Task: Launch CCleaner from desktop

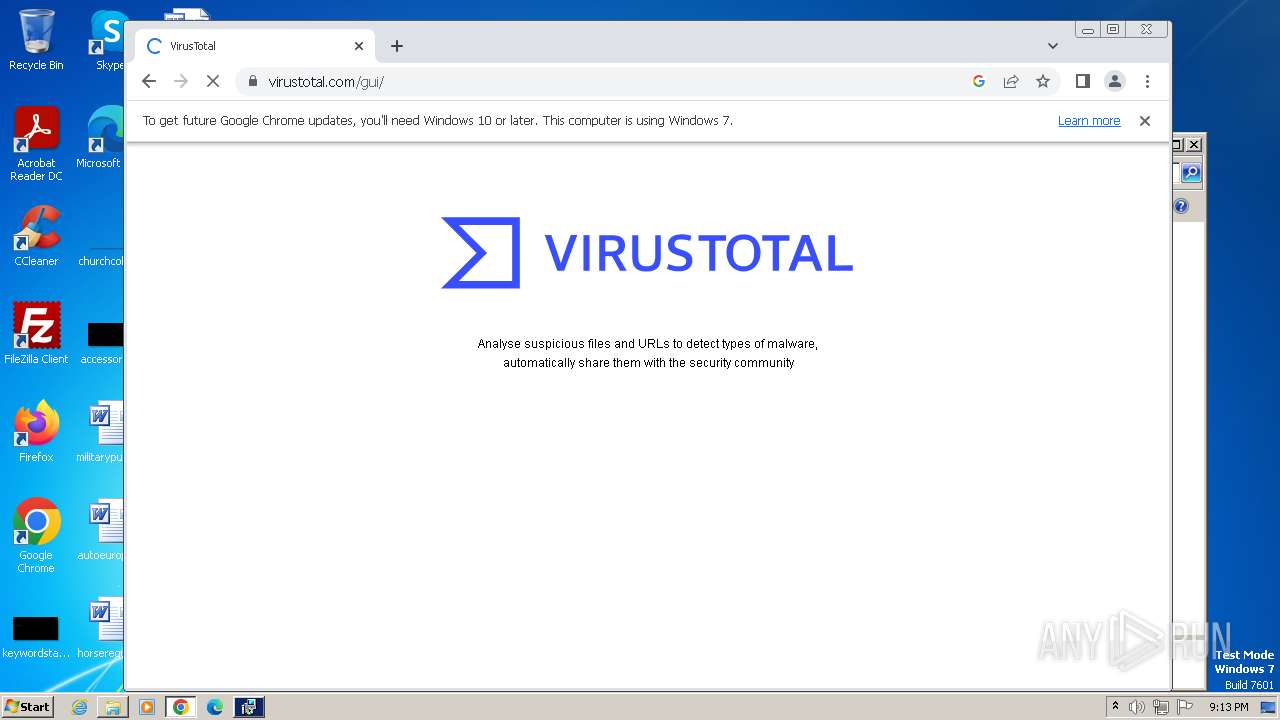Action: tap(36, 237)
